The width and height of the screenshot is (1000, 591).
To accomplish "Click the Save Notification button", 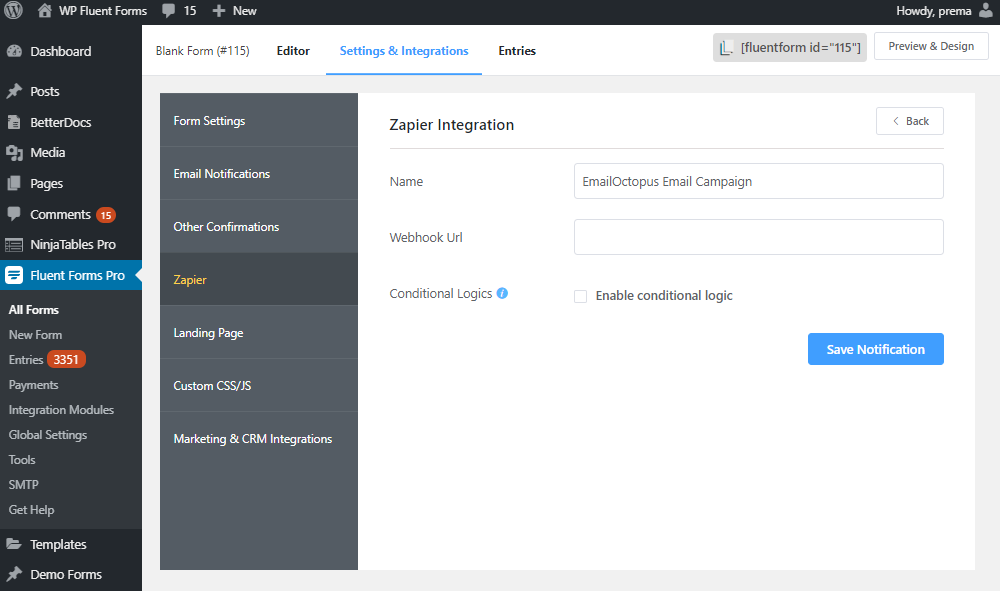I will (x=876, y=349).
